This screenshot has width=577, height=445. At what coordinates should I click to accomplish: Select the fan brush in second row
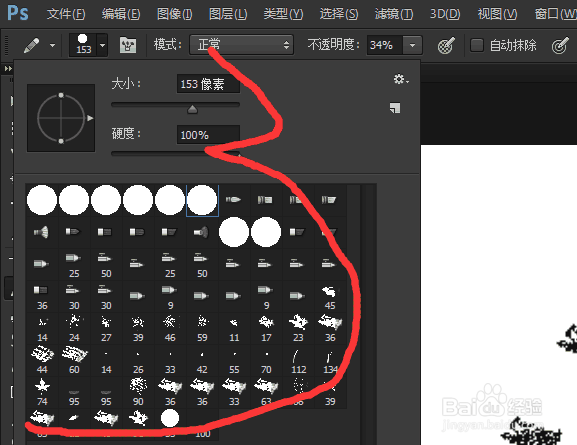click(x=42, y=232)
